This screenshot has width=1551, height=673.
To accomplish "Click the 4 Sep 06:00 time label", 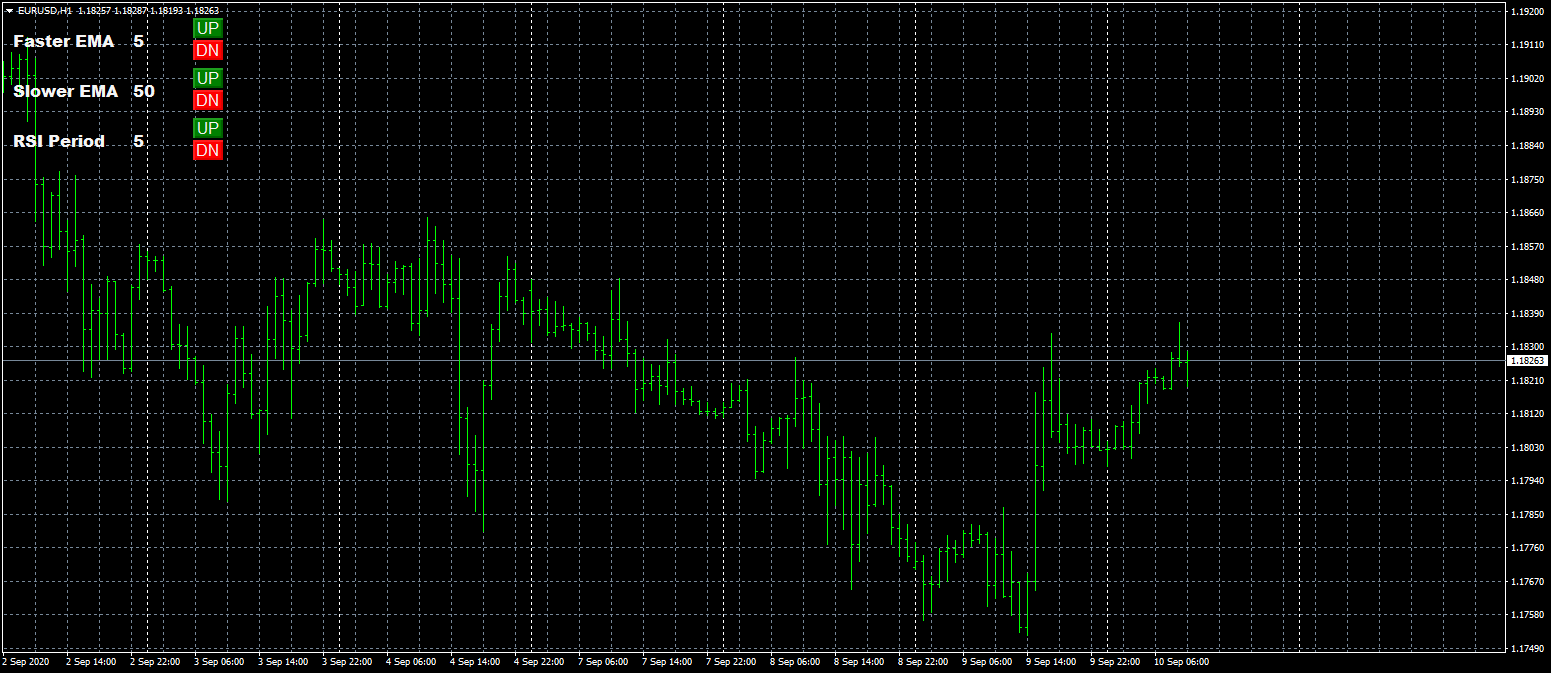I will coord(410,661).
